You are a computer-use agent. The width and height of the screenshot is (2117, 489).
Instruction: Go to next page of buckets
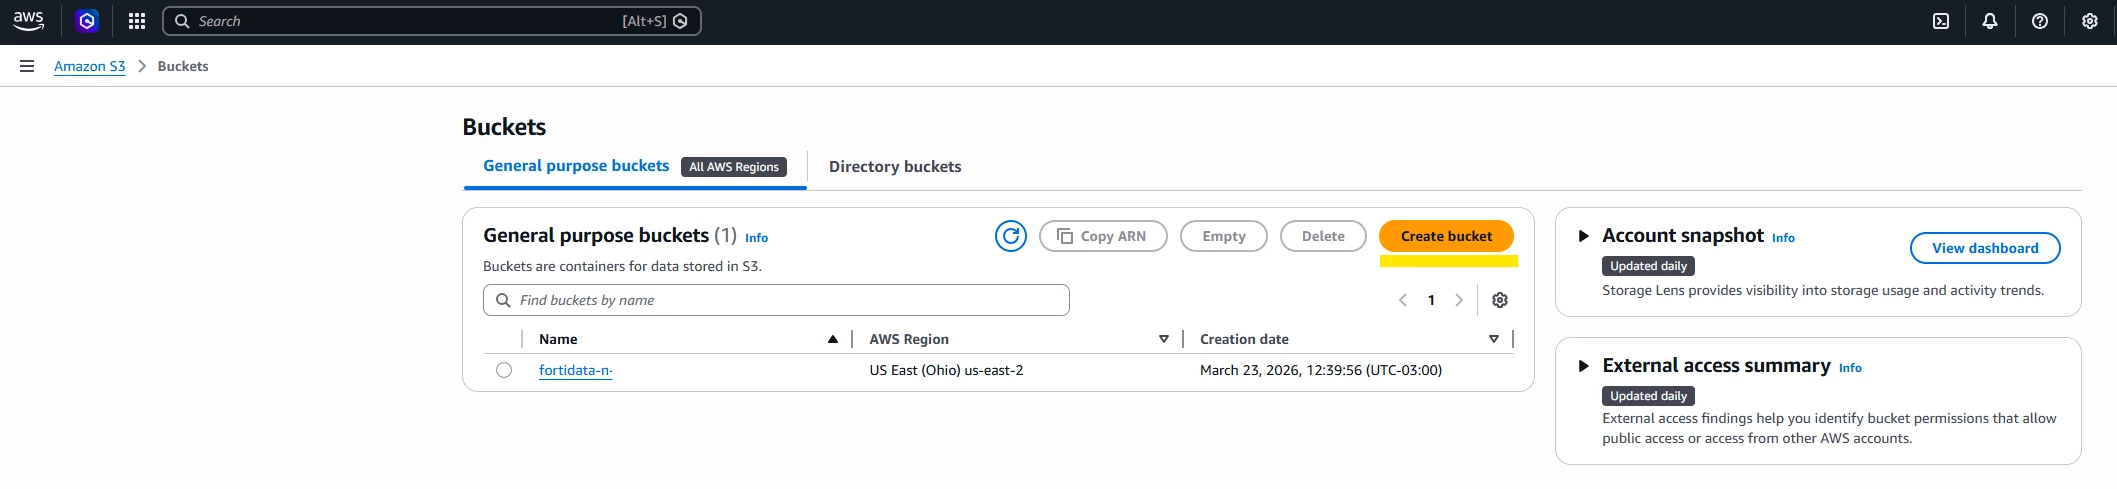point(1459,300)
